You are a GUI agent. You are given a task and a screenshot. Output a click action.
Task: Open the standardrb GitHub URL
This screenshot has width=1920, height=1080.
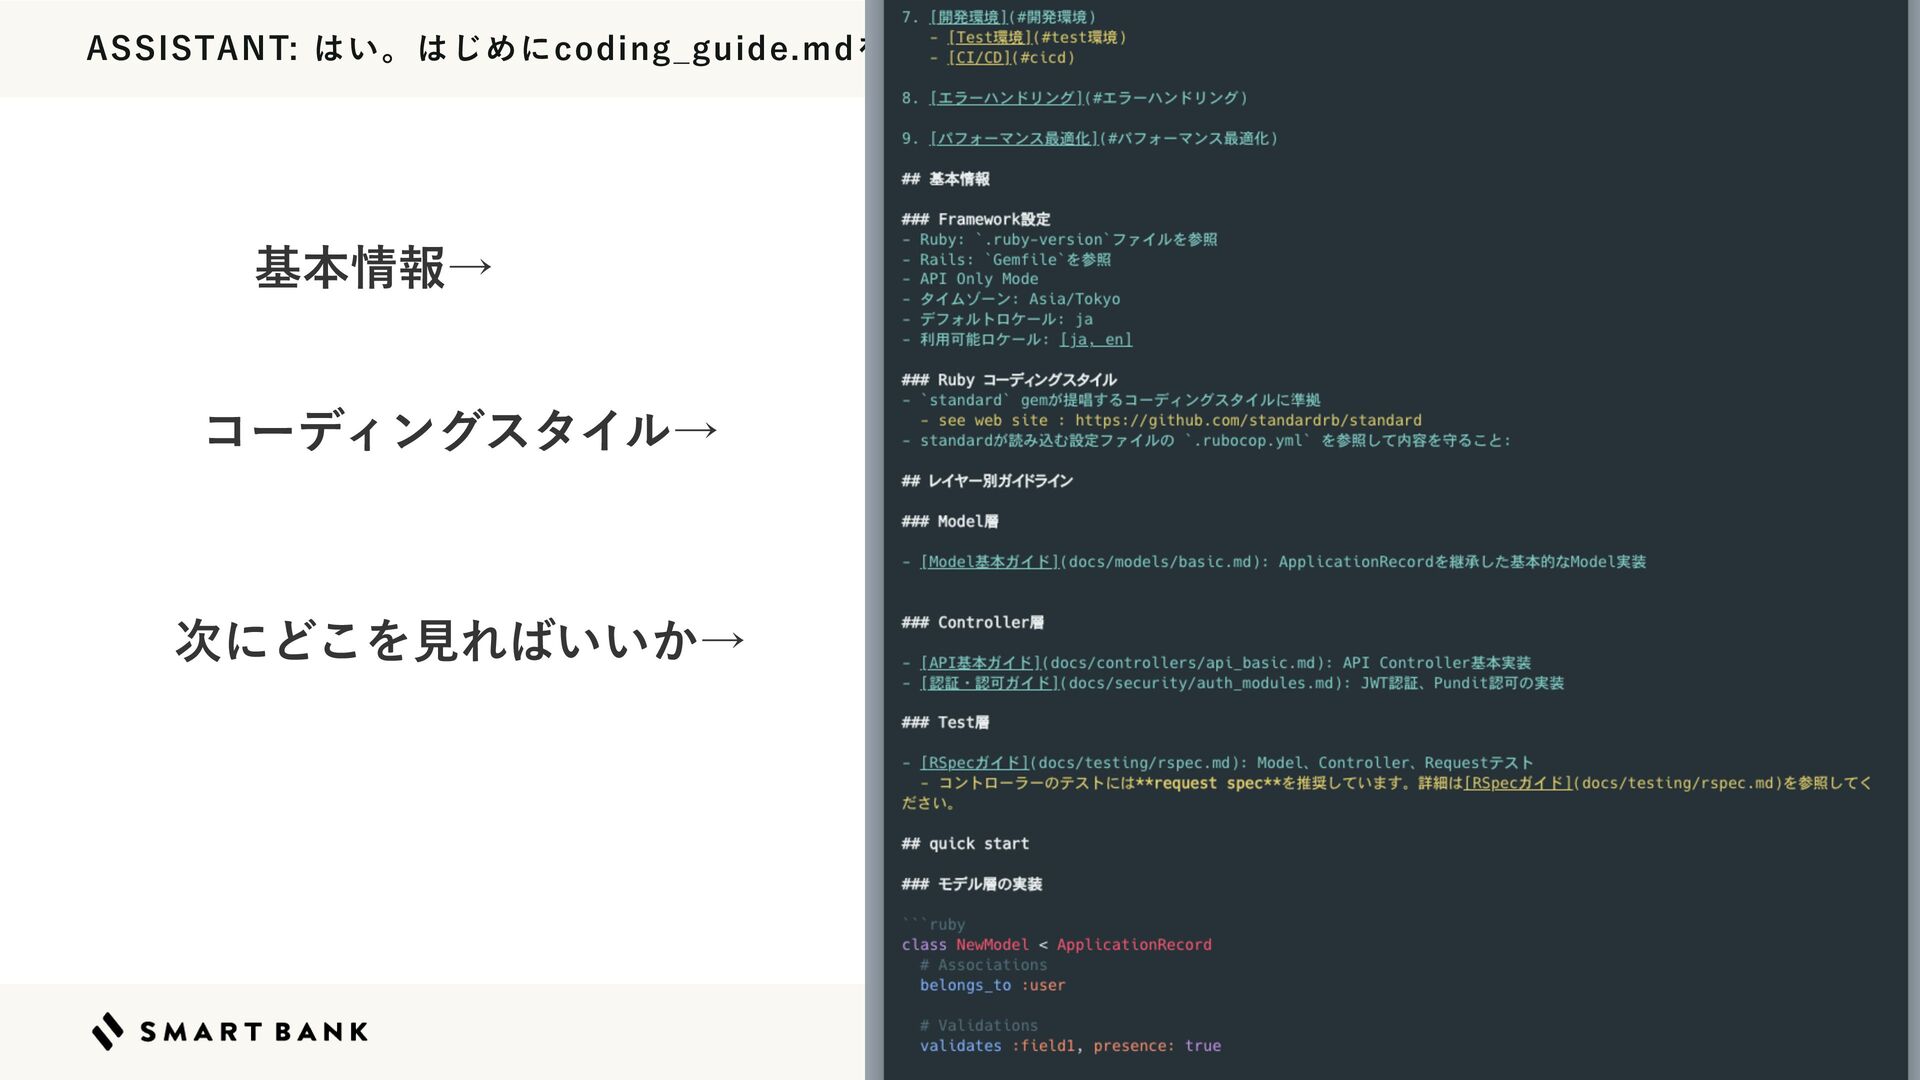pos(1247,421)
